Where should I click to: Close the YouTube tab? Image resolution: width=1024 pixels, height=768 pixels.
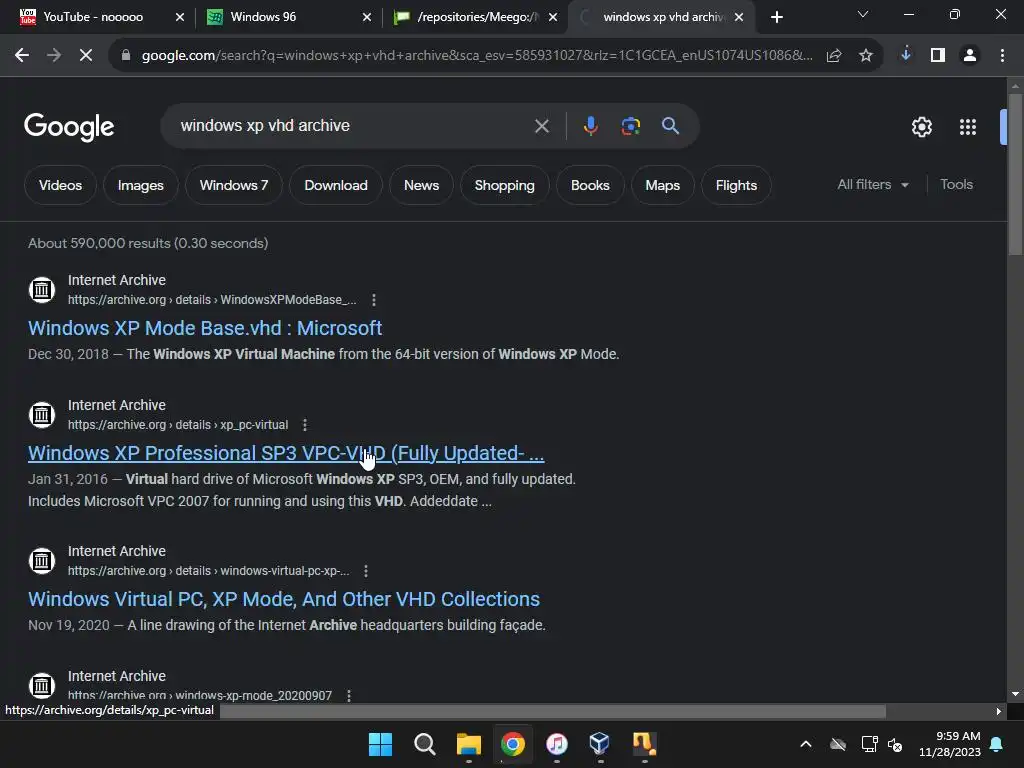click(180, 17)
